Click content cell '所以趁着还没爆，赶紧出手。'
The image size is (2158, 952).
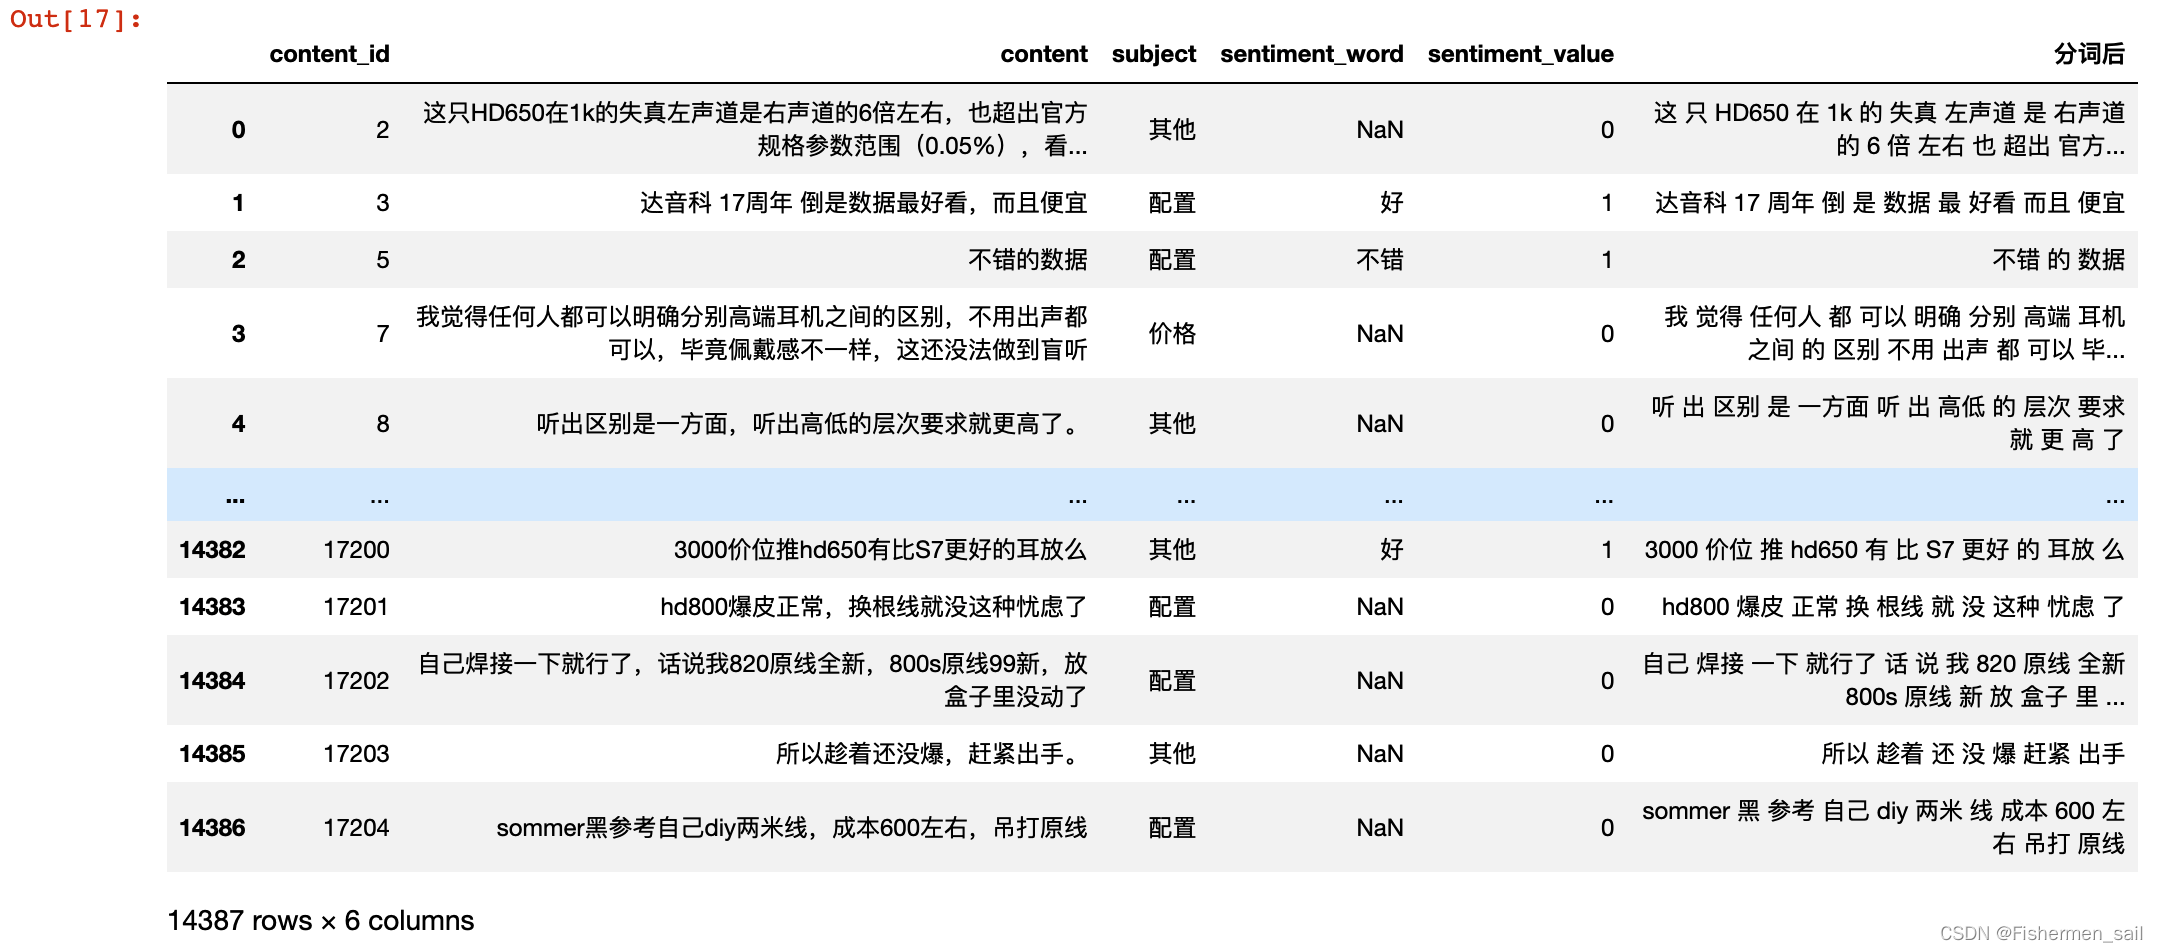click(931, 754)
